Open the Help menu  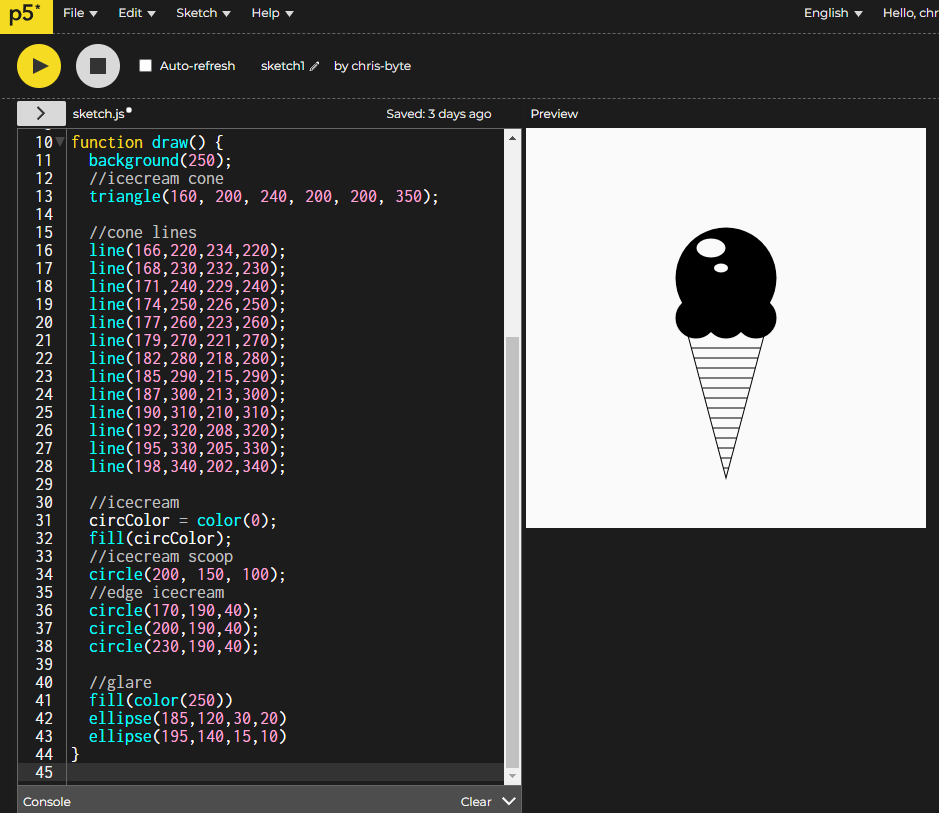[272, 13]
